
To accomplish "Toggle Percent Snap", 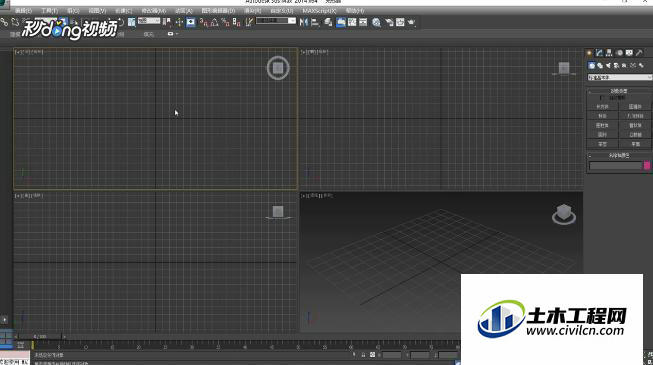I will pyautogui.click(x=225, y=22).
